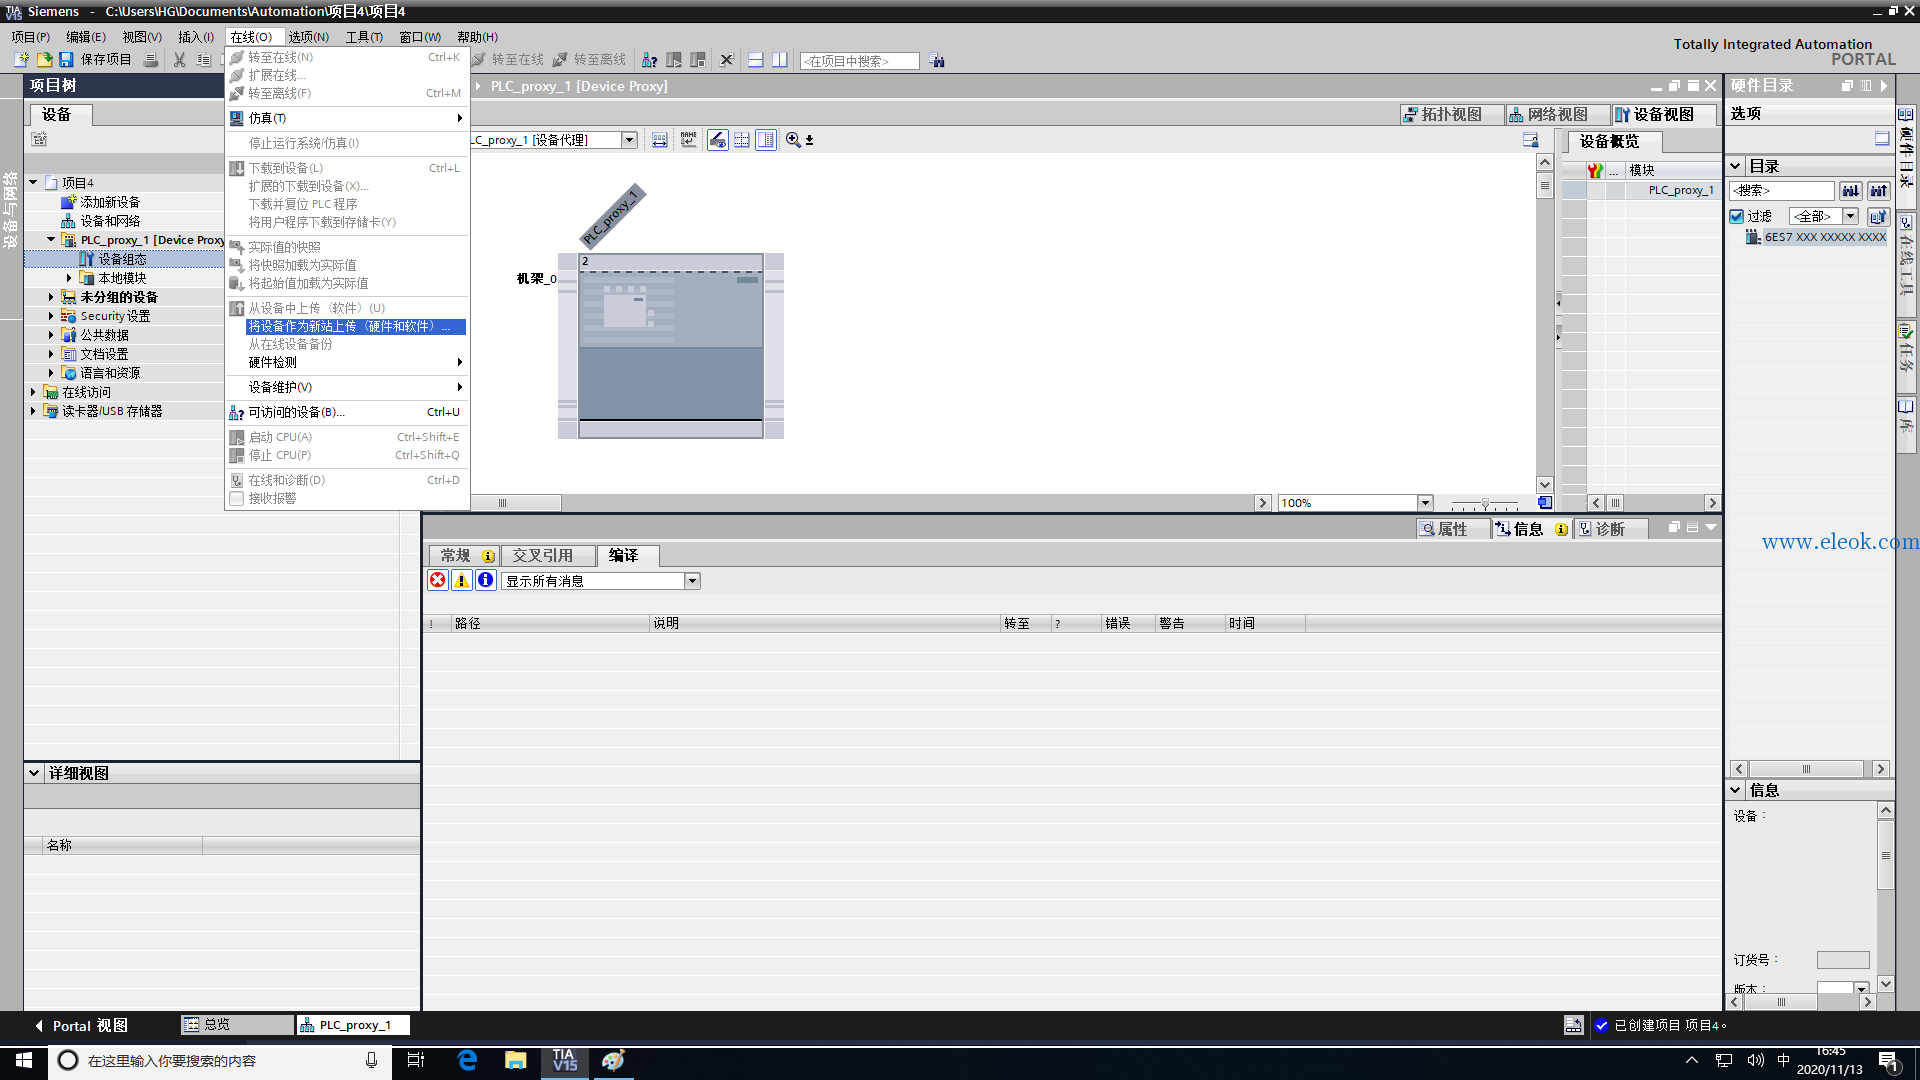Viewport: 1920px width, 1080px height.
Task: Open Task View on taskbar
Action: tap(416, 1060)
